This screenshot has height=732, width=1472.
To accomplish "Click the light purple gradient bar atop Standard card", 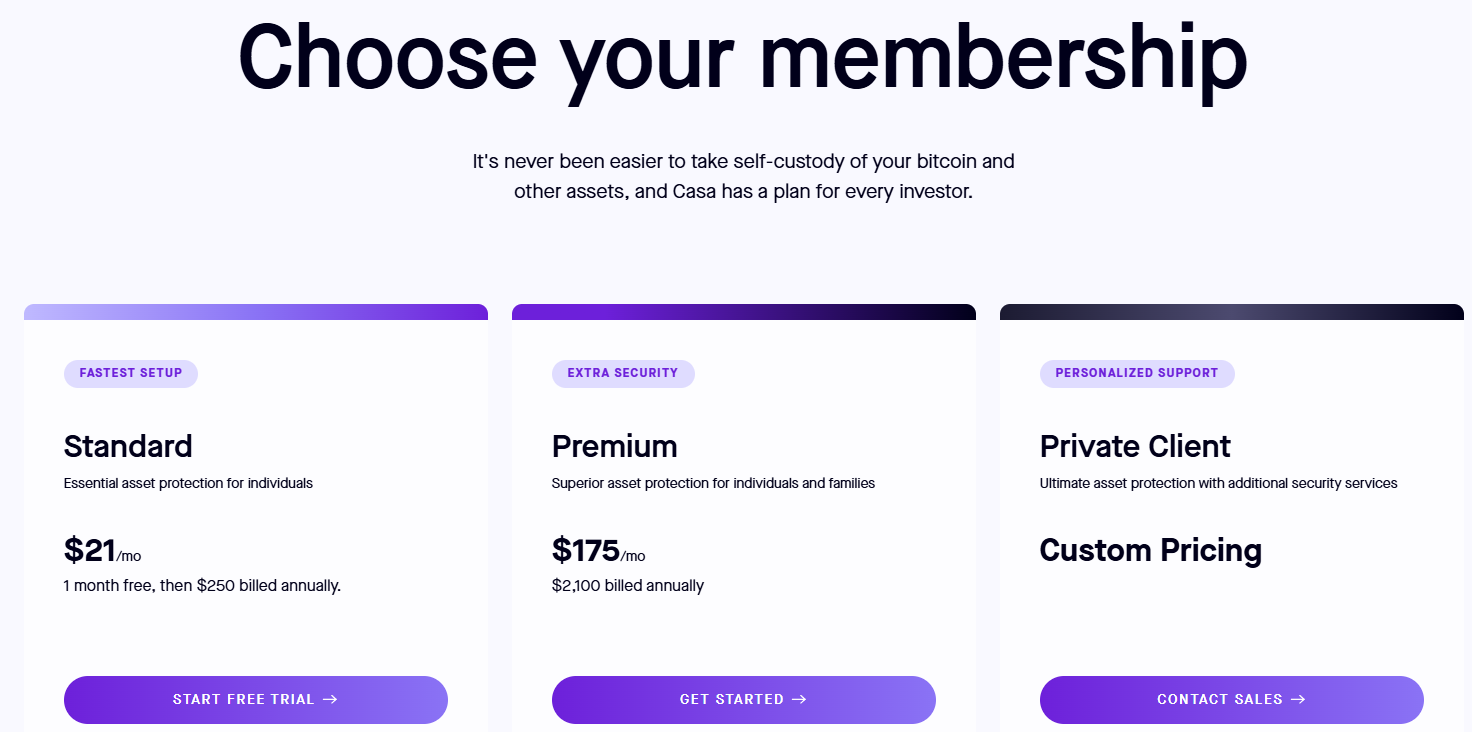I will pyautogui.click(x=256, y=312).
